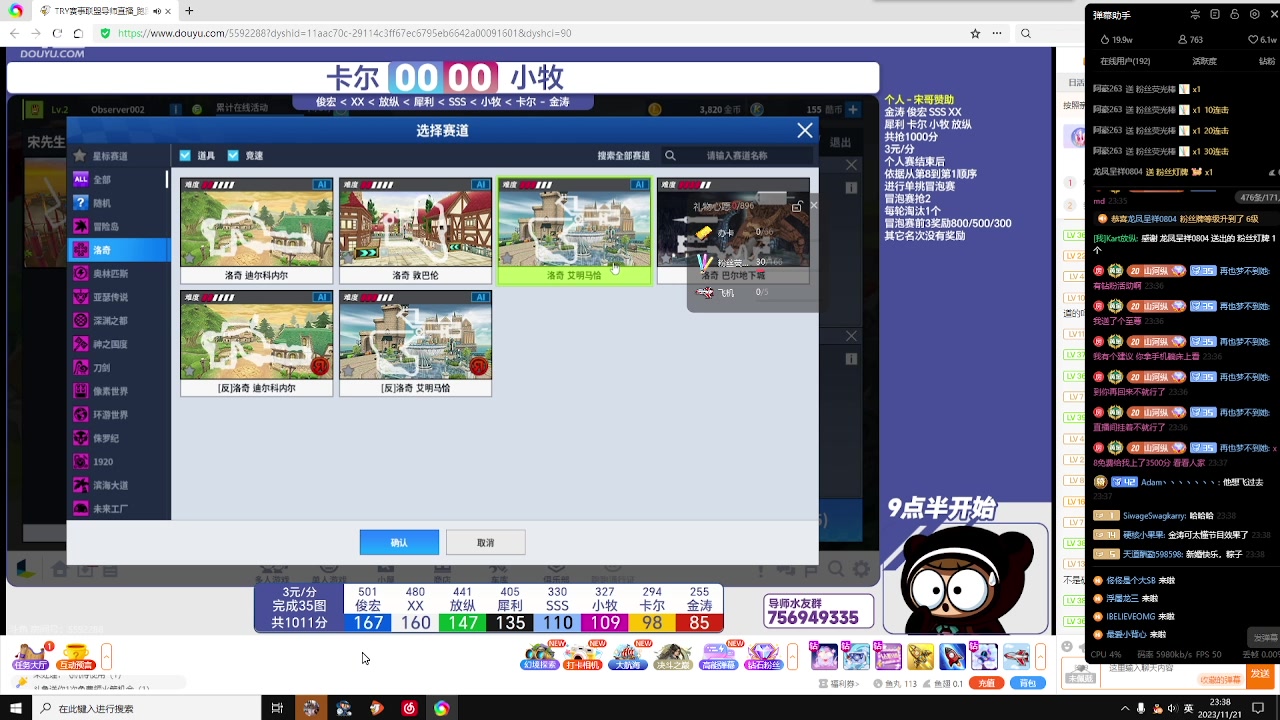
Task: Click the 神之国度 category icon
Action: point(81,344)
